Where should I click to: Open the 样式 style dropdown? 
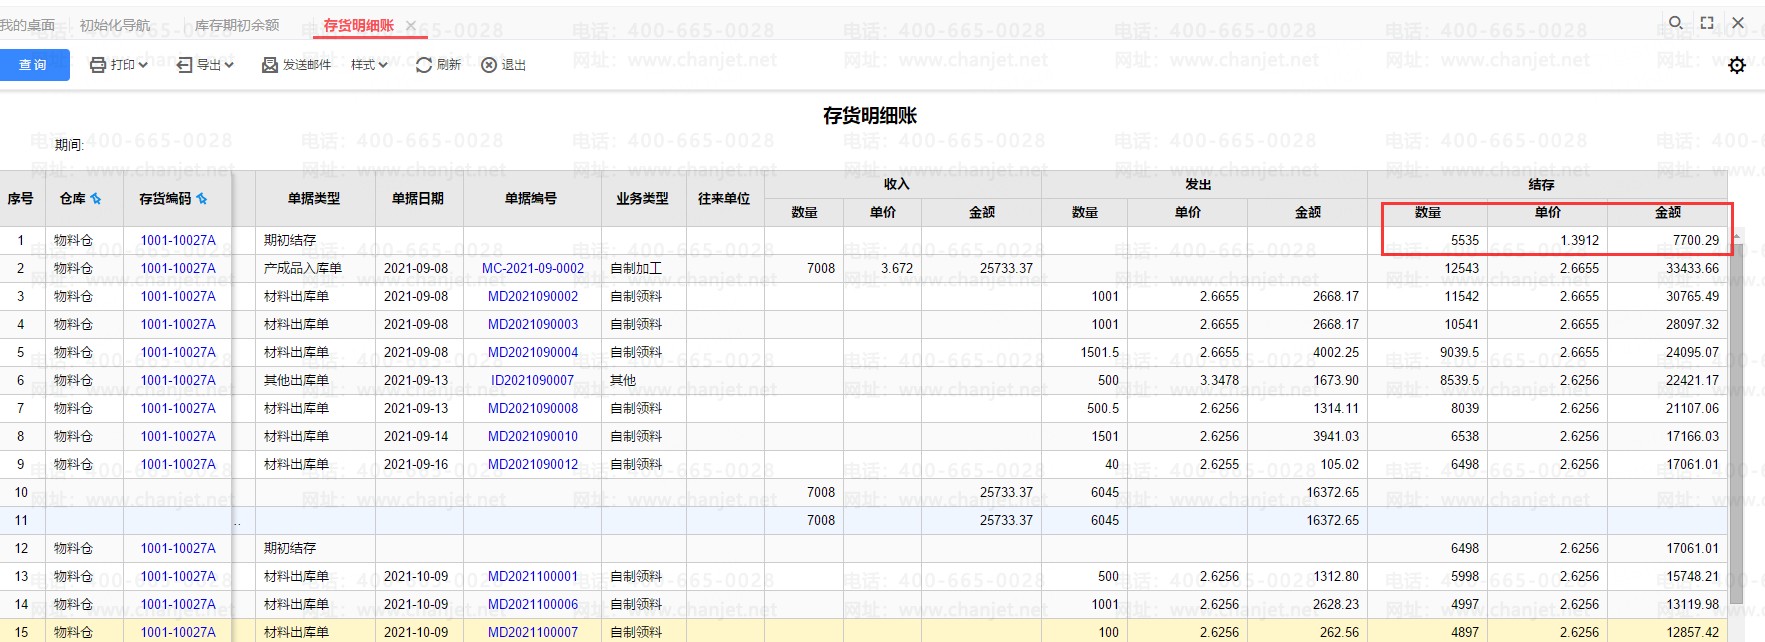(x=369, y=65)
